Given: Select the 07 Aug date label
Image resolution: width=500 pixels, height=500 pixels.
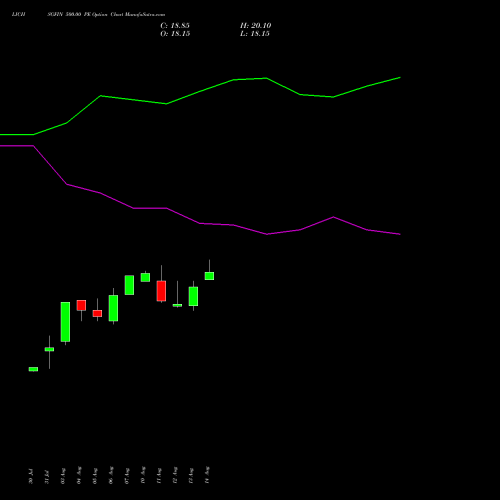Looking at the screenshot, I should click(x=127, y=476).
